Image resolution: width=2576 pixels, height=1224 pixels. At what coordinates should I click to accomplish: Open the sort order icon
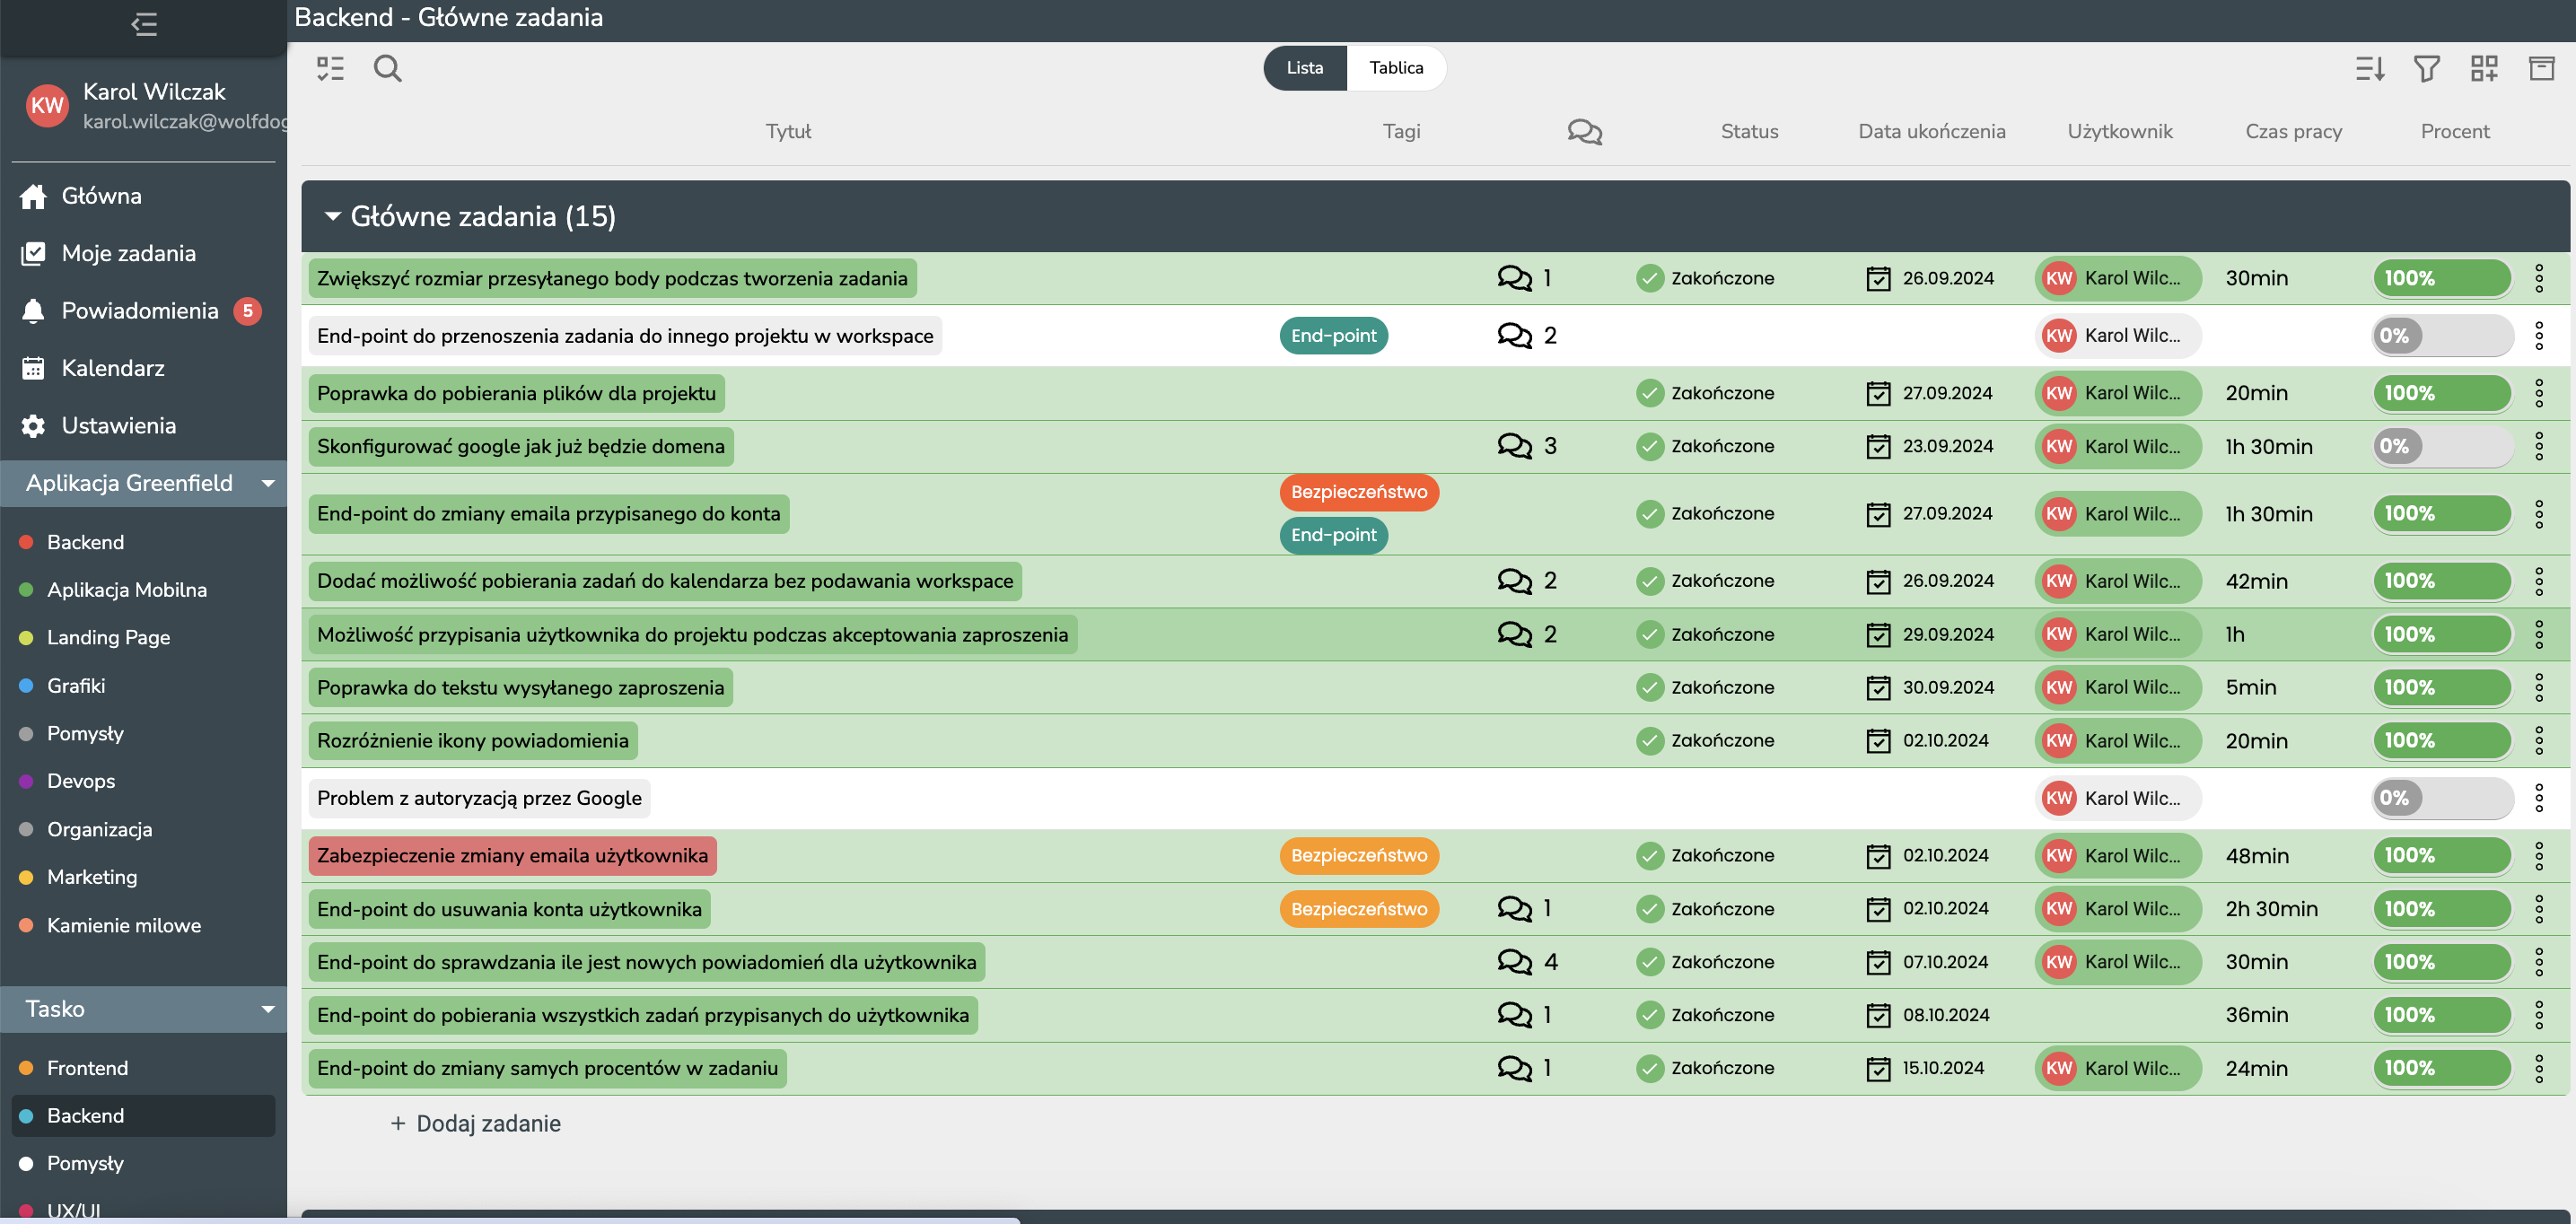click(x=2370, y=68)
